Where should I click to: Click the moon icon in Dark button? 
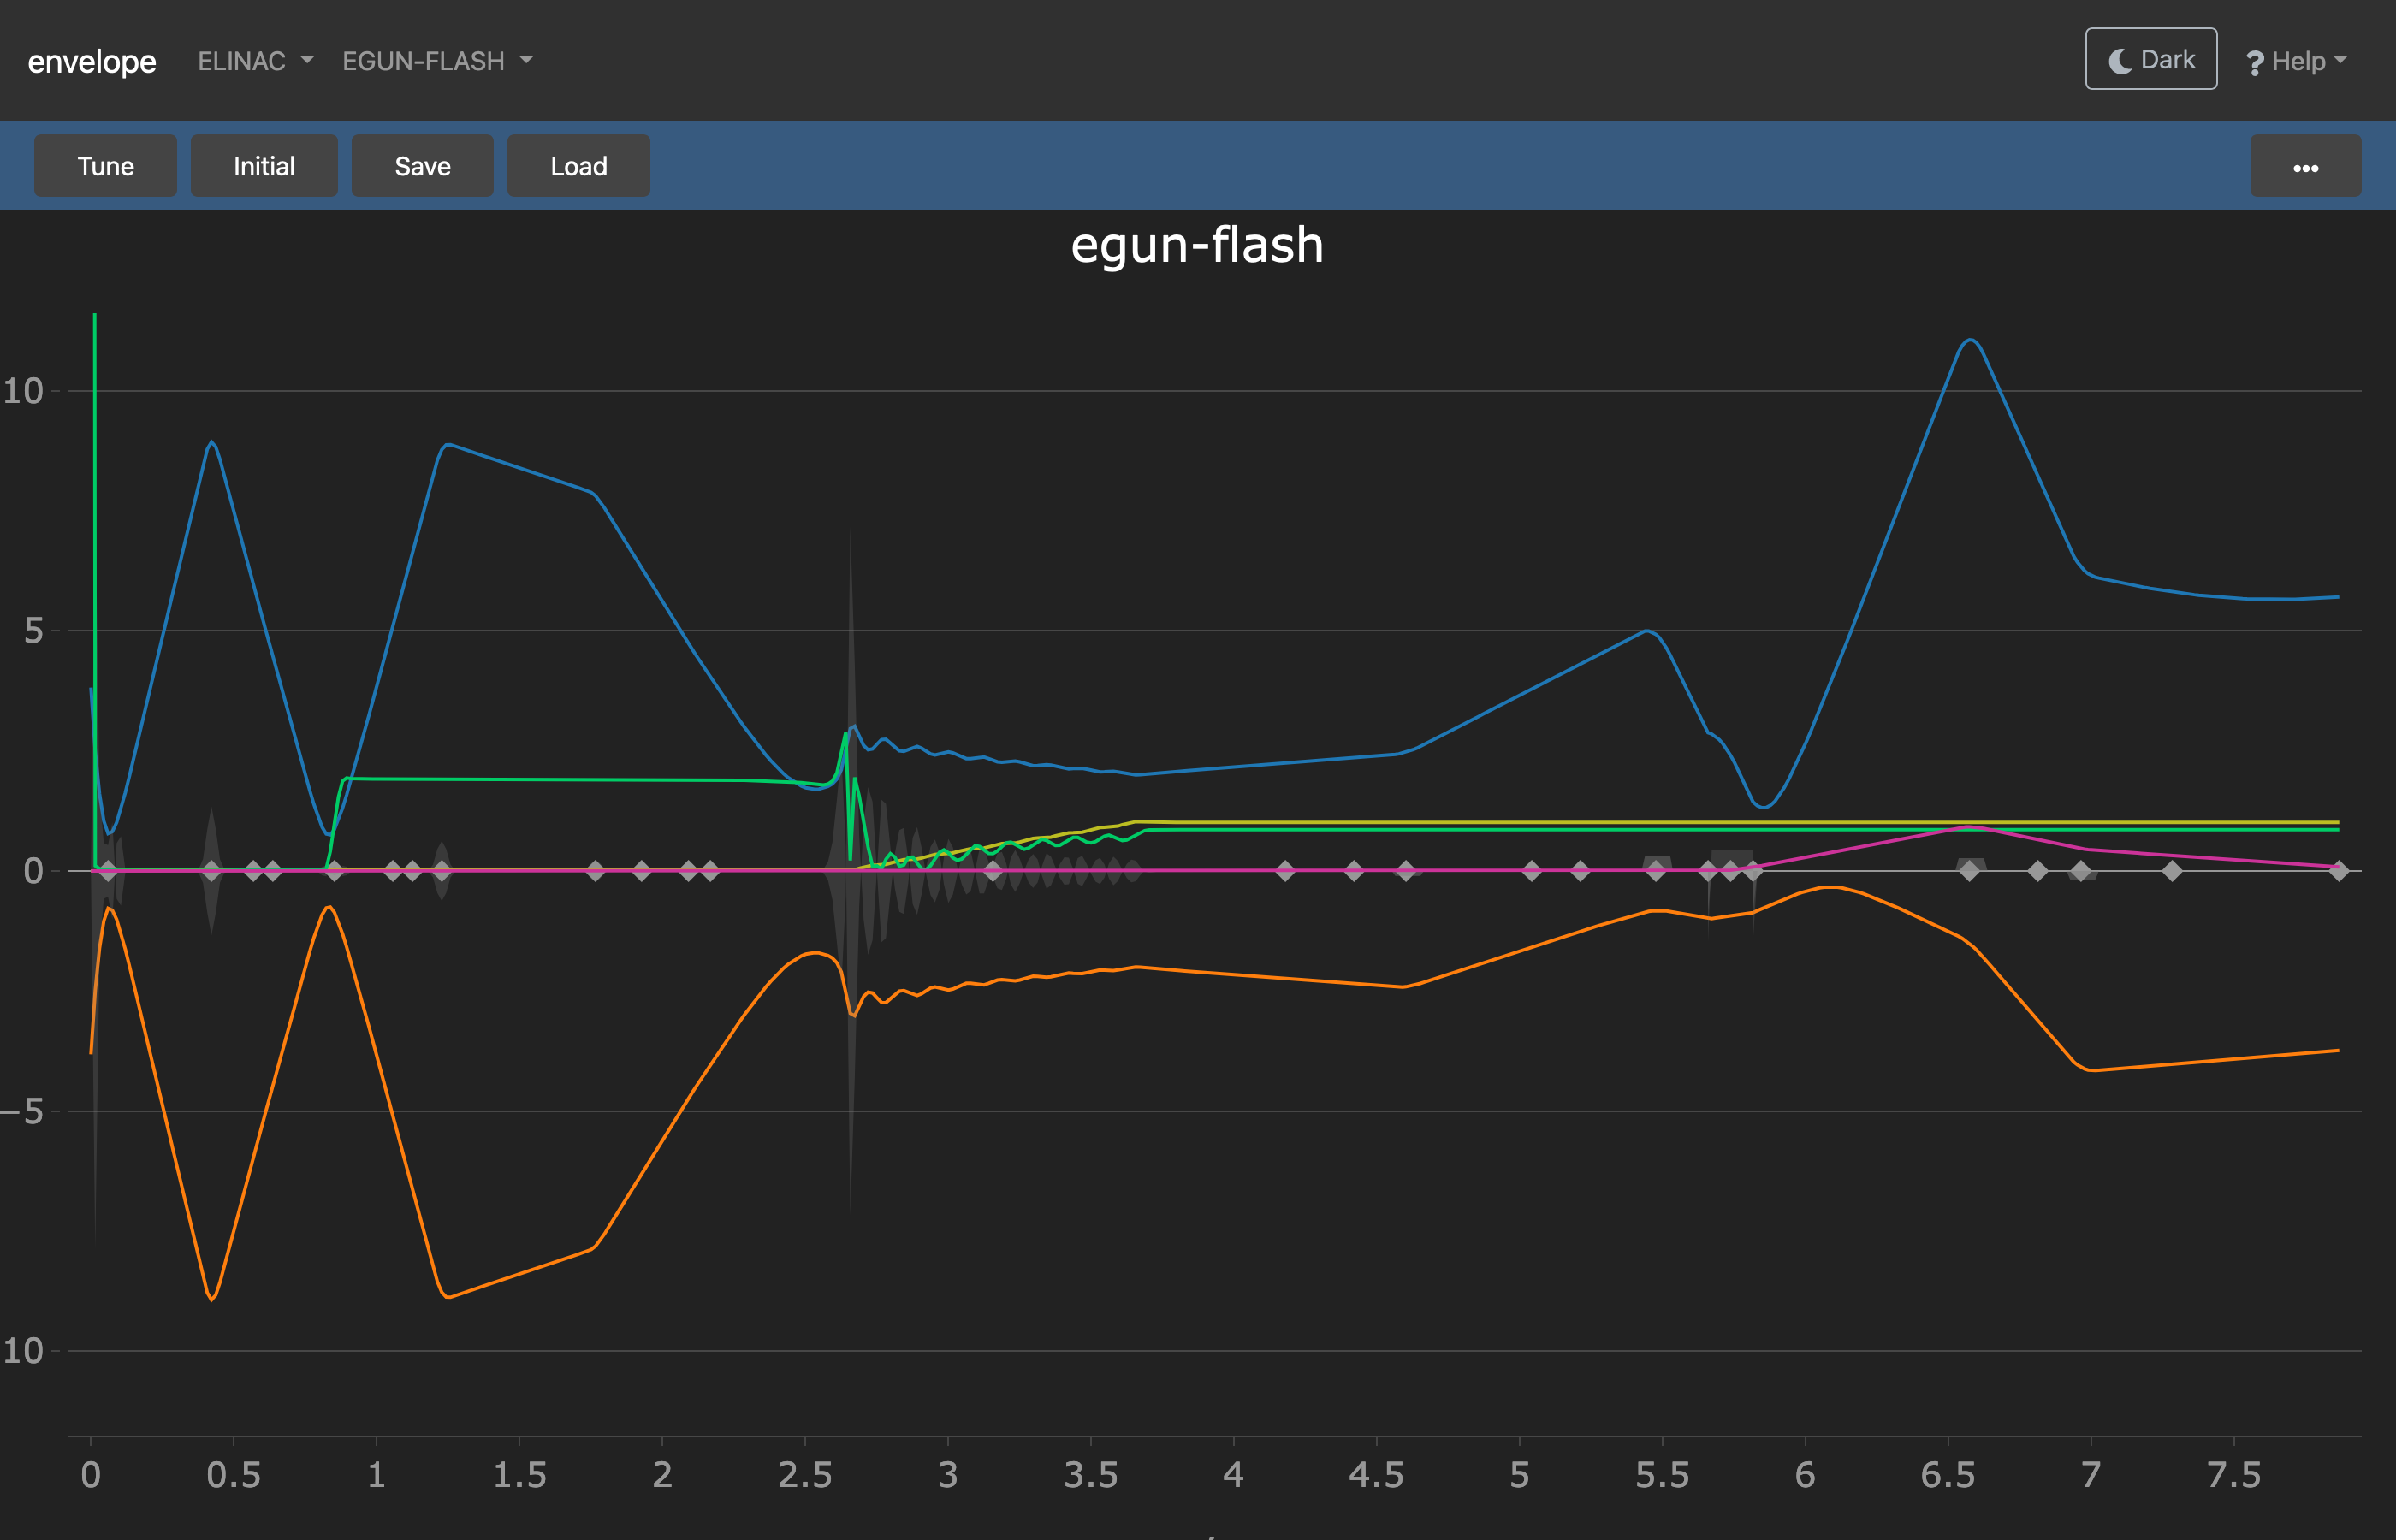(2120, 61)
